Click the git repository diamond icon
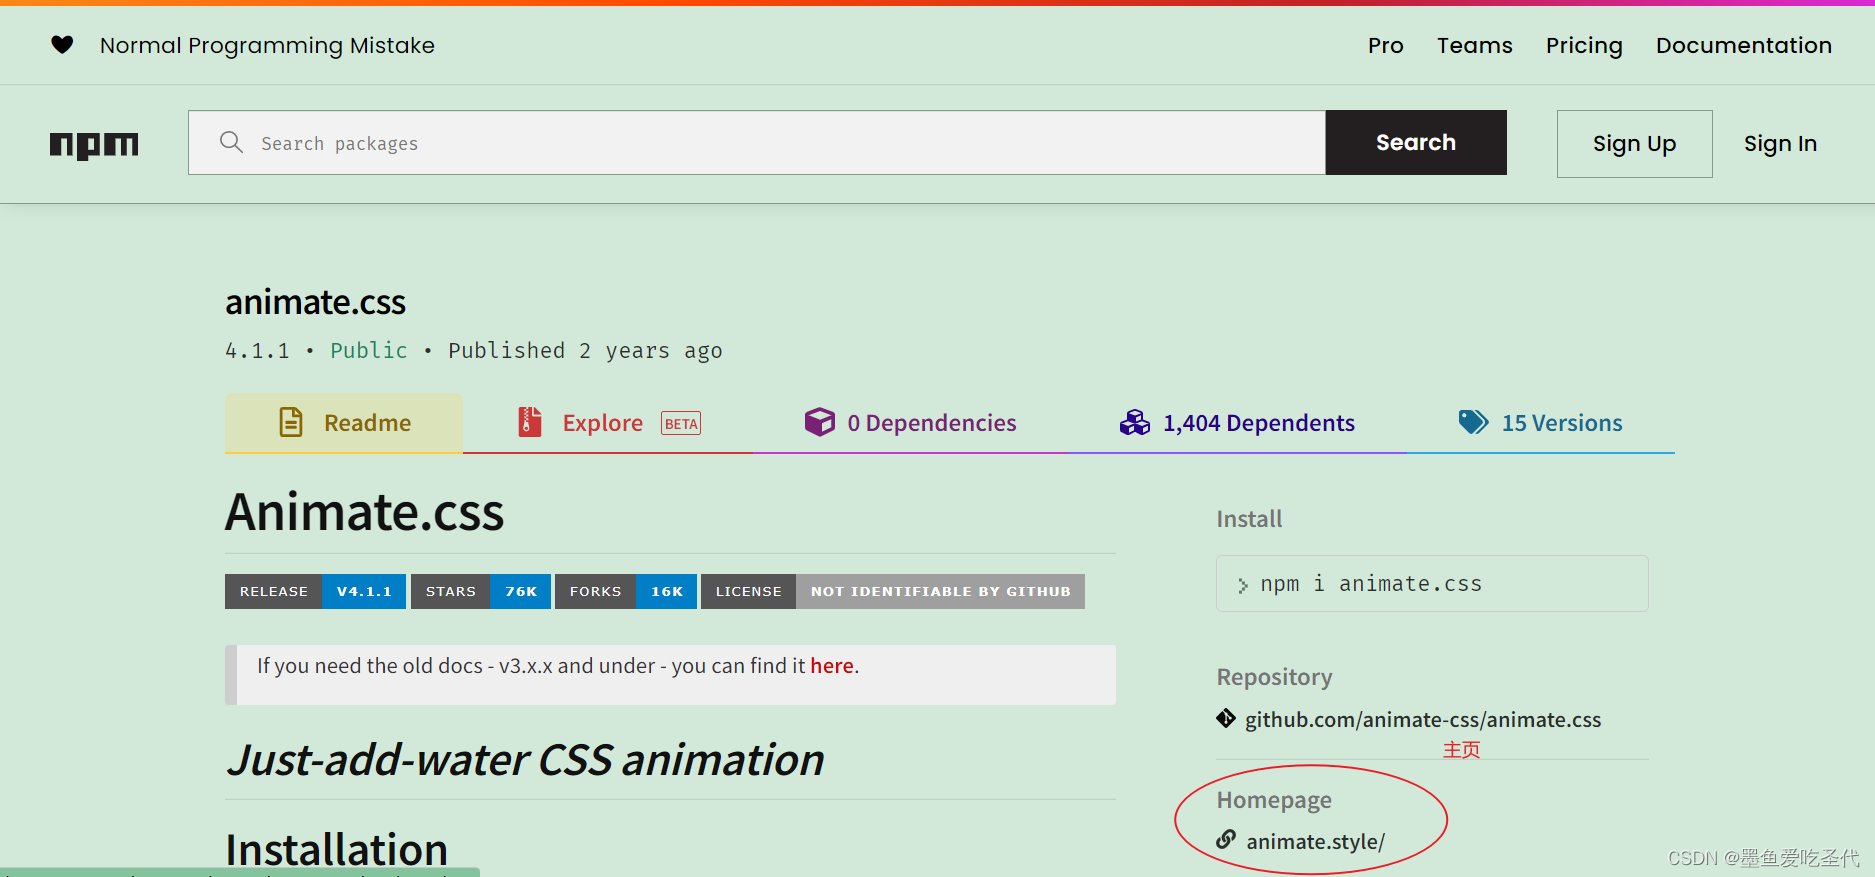The image size is (1875, 877). tap(1226, 718)
